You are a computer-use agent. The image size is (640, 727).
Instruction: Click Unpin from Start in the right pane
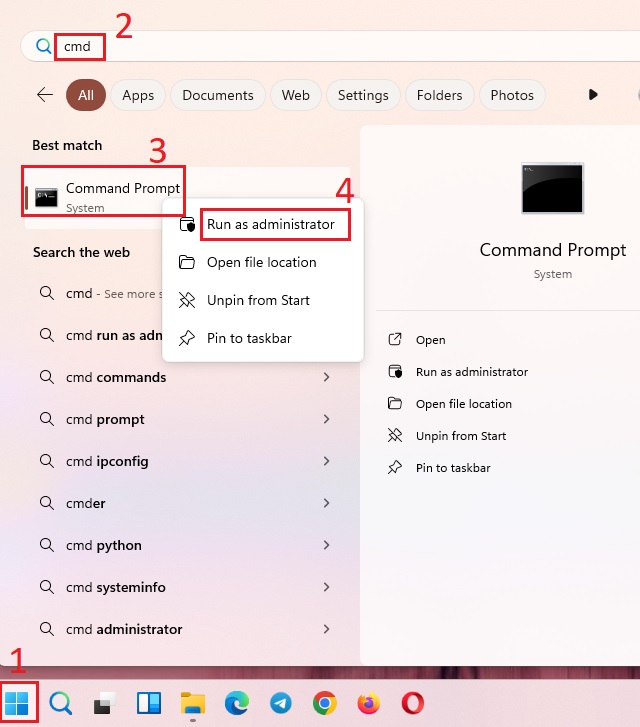(461, 436)
